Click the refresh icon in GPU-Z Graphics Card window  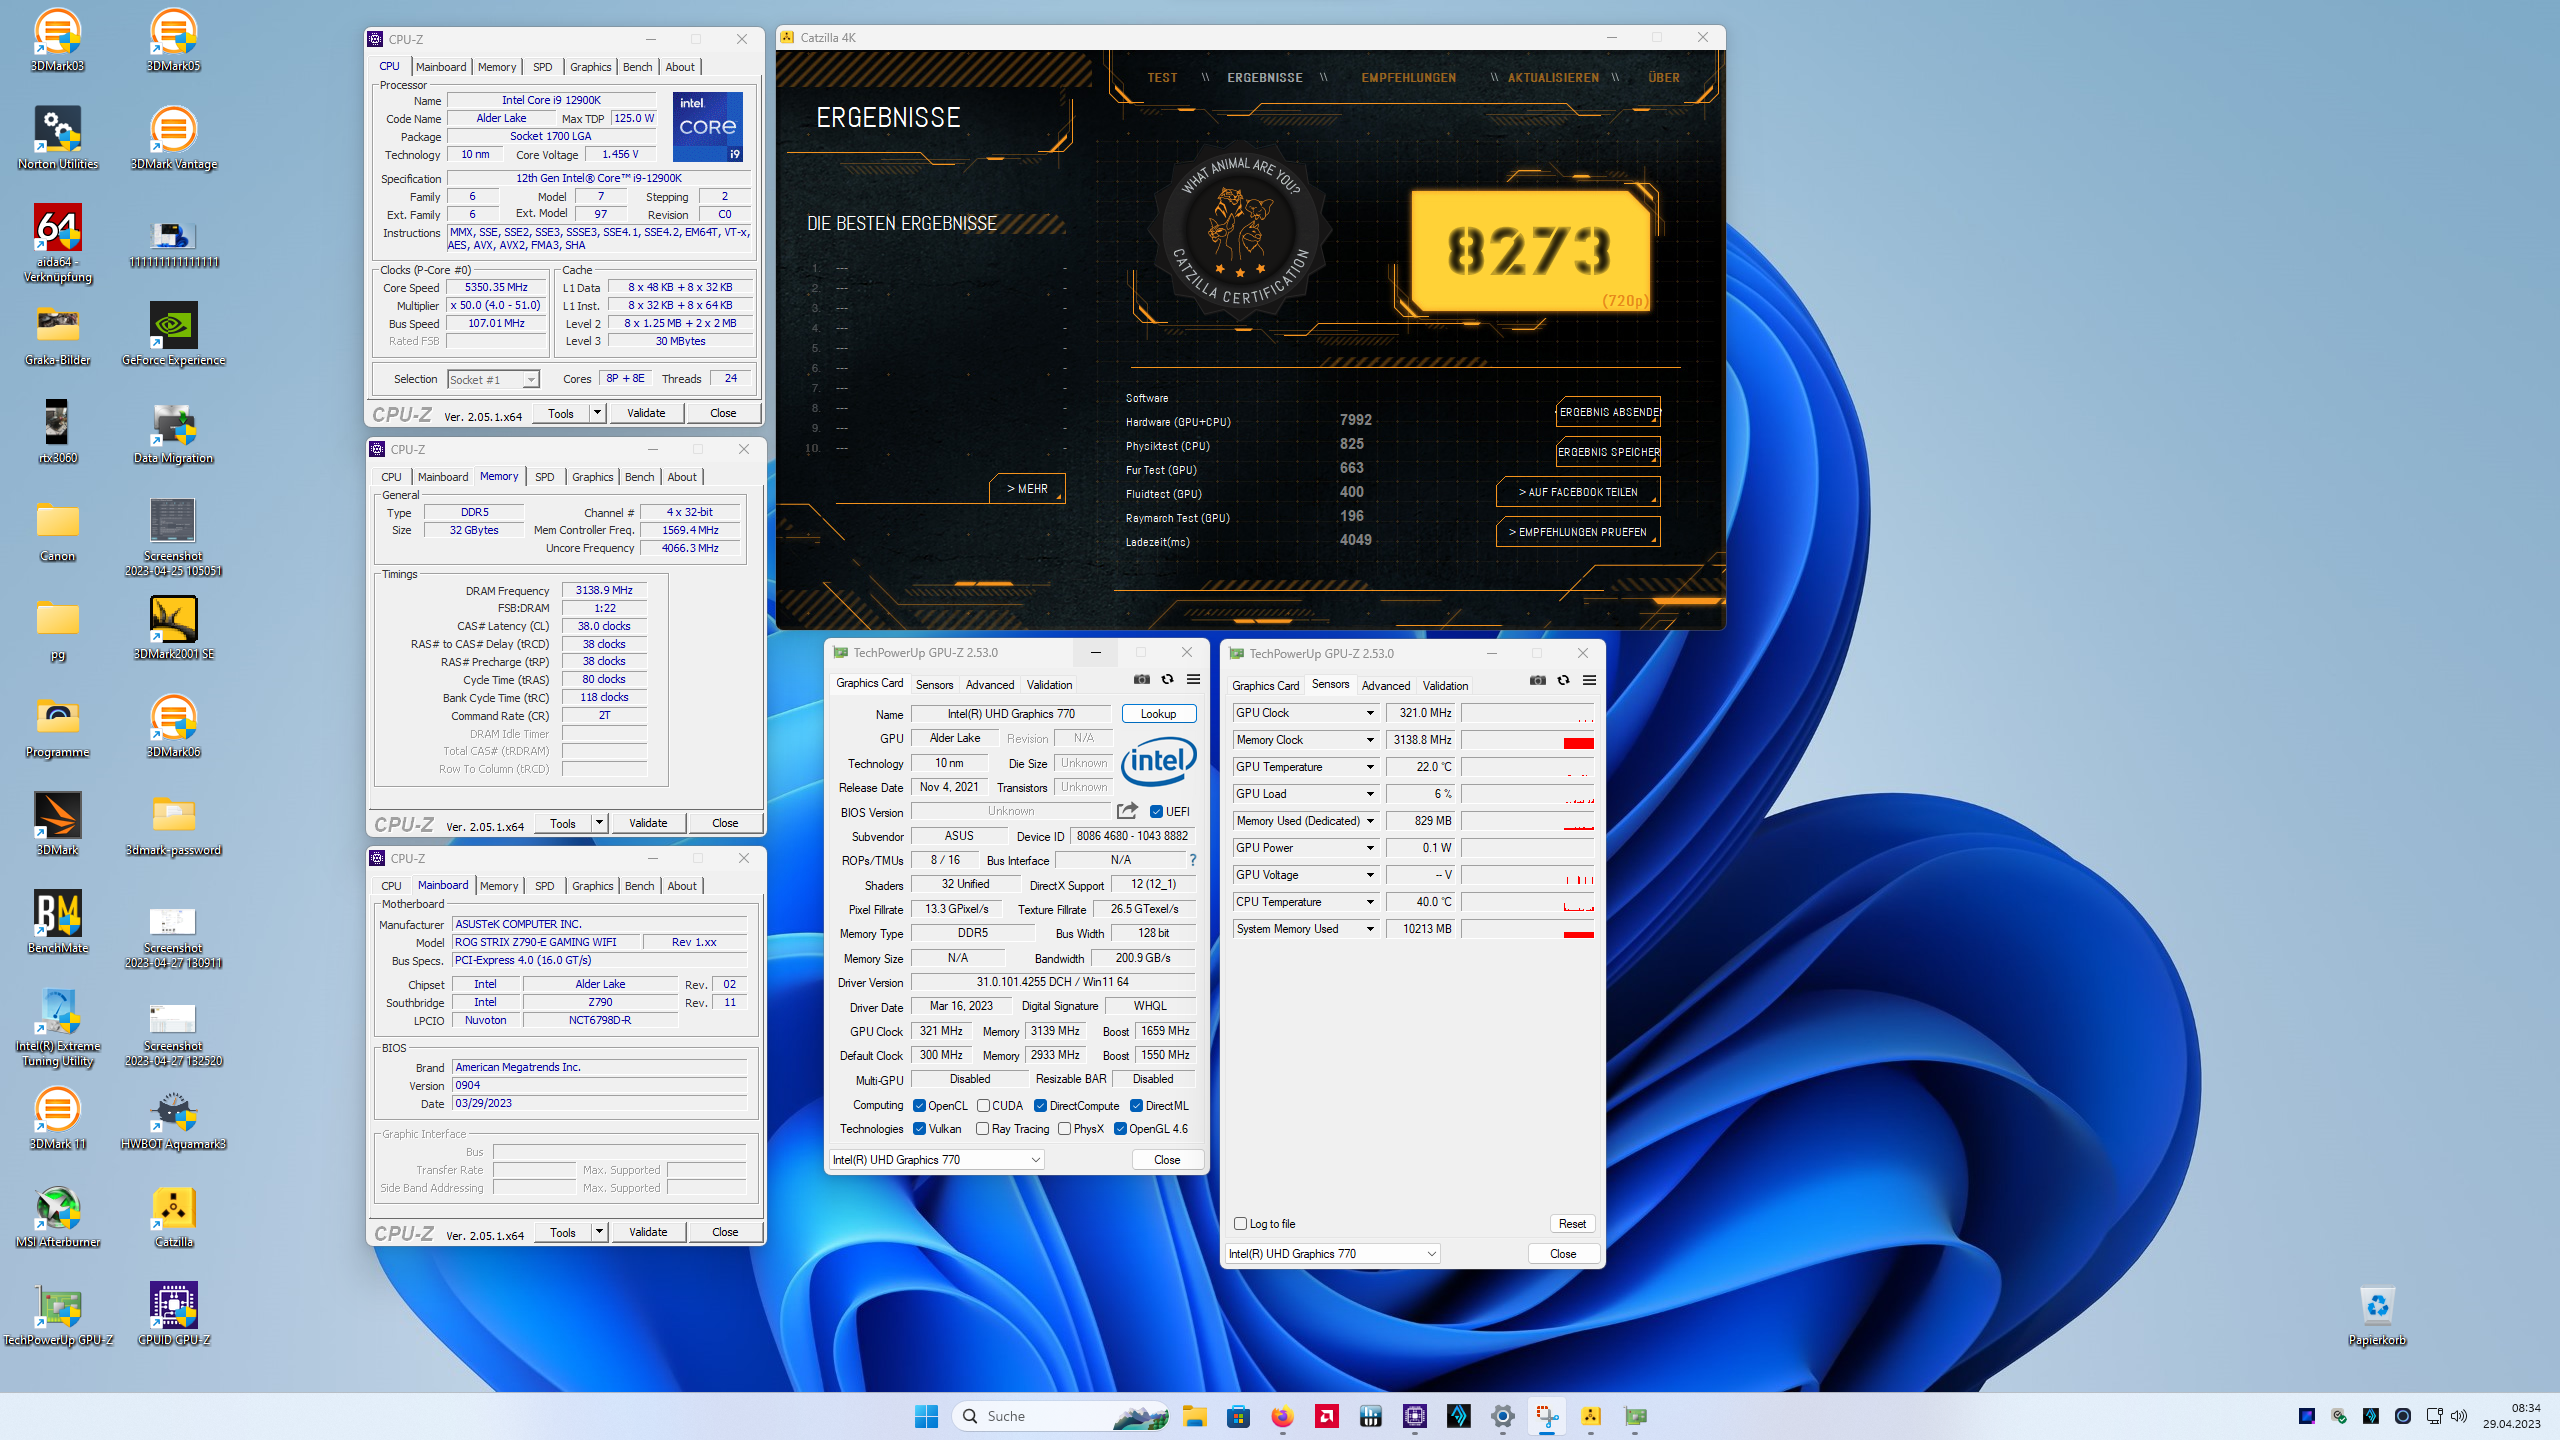tap(1167, 680)
